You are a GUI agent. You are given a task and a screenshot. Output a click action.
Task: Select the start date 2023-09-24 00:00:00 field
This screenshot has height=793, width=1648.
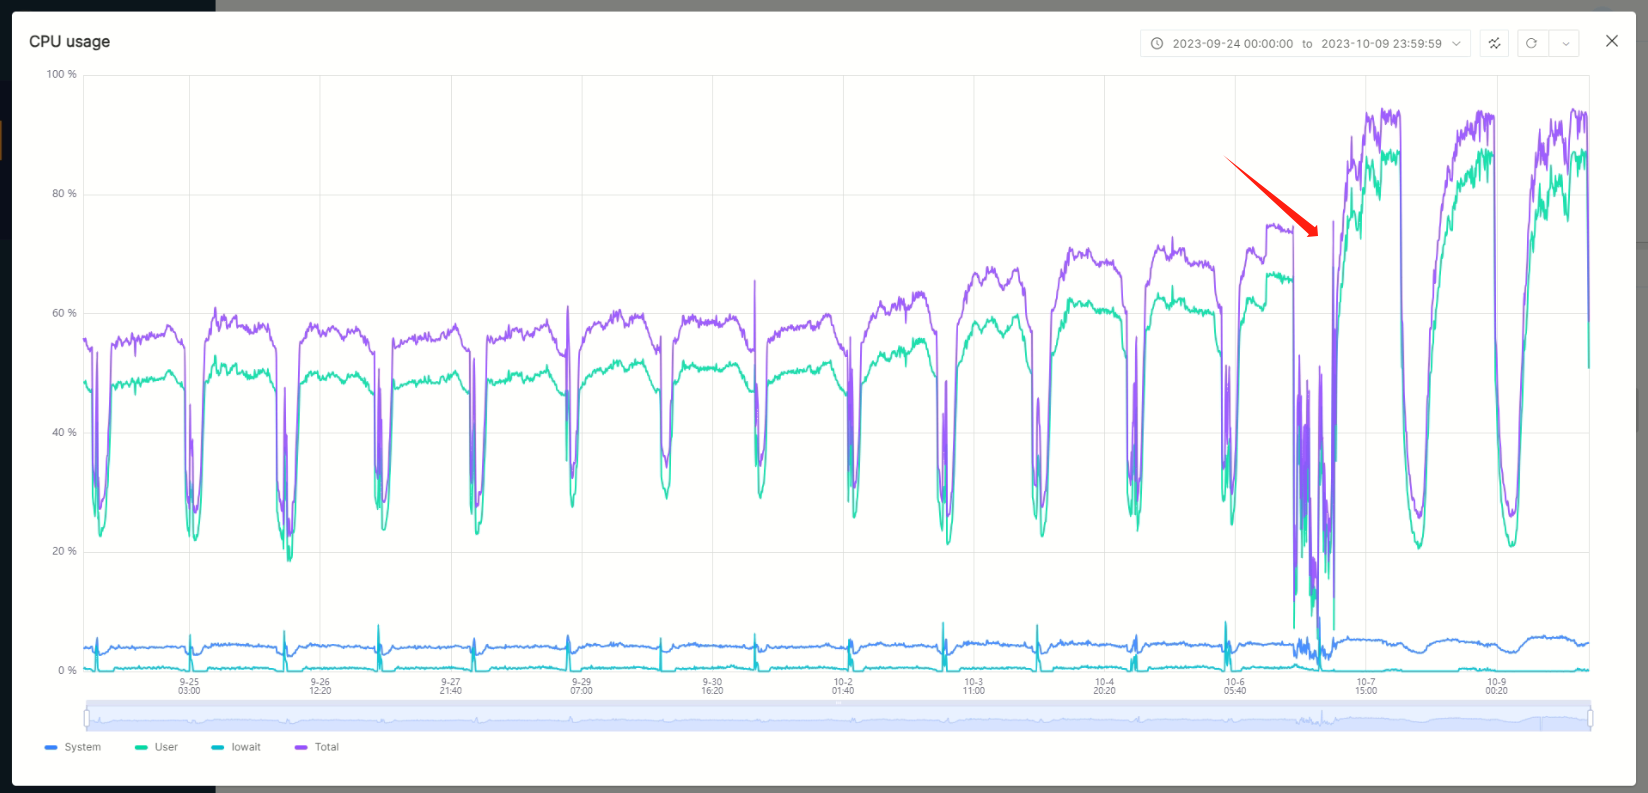[x=1232, y=44]
